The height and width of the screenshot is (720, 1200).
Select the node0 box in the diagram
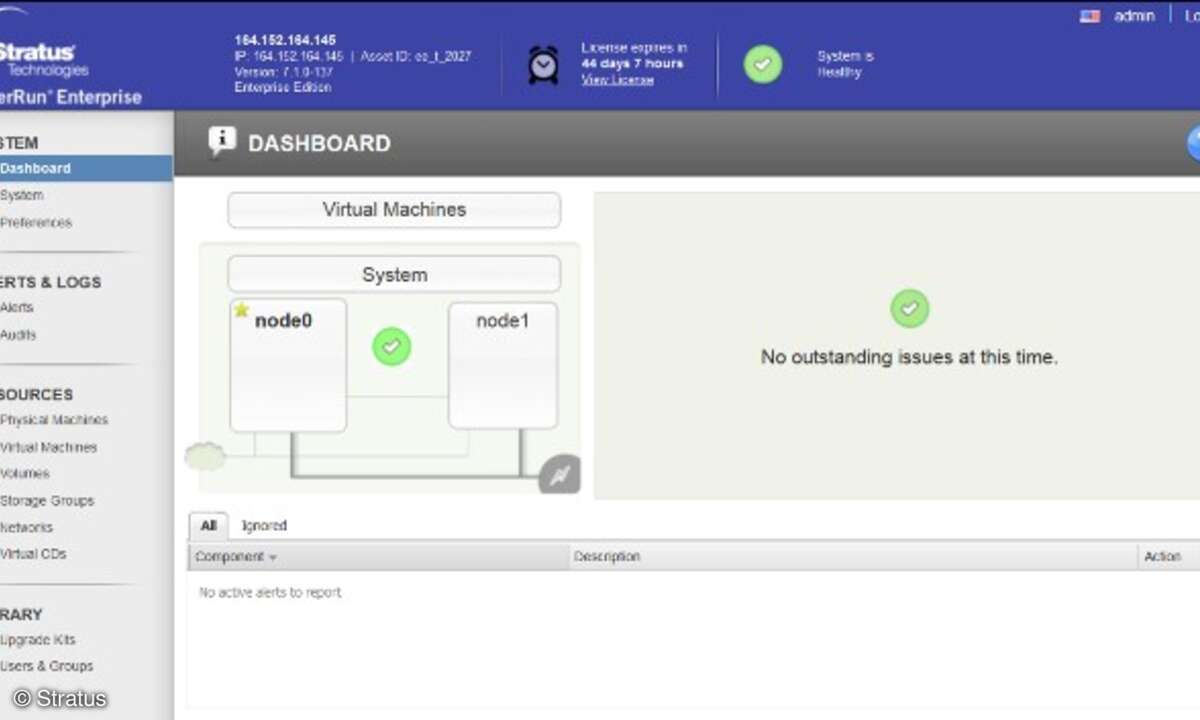288,365
